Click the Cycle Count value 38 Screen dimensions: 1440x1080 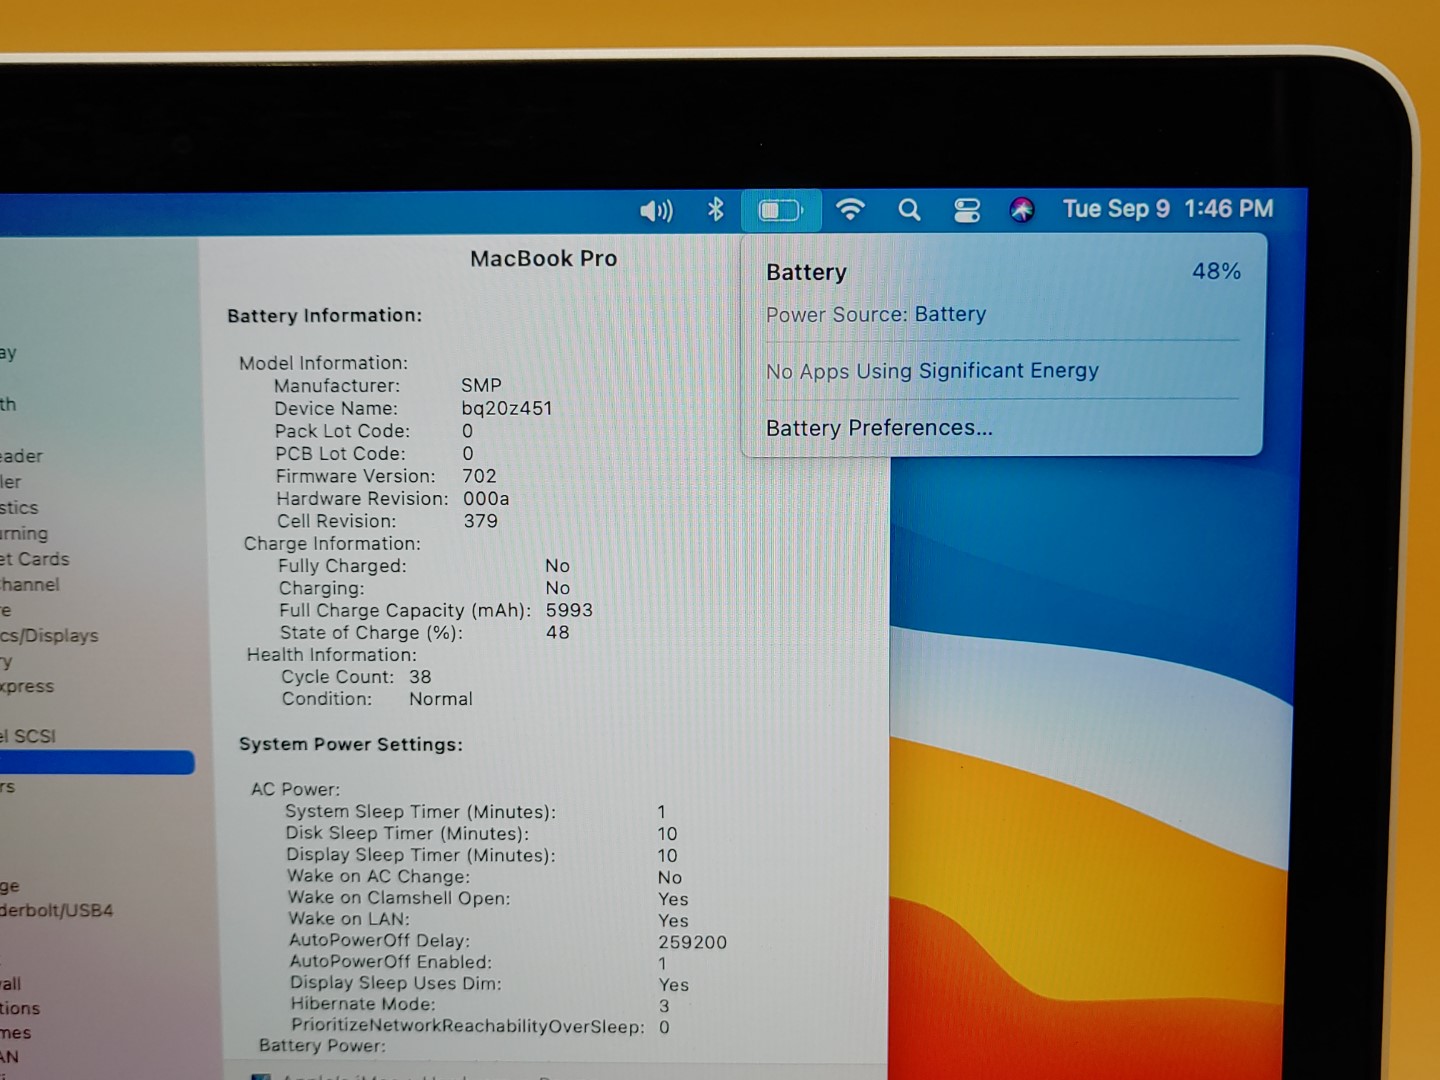pyautogui.click(x=420, y=677)
